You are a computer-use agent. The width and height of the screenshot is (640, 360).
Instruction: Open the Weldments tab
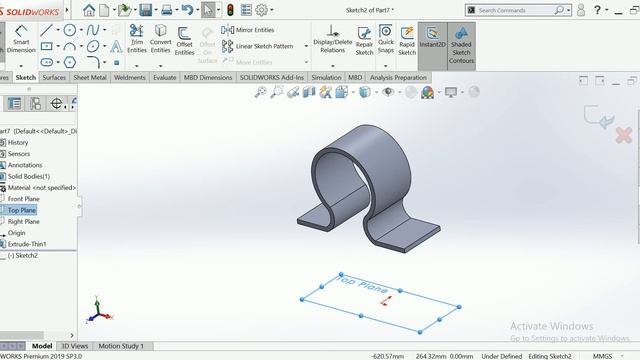point(129,78)
